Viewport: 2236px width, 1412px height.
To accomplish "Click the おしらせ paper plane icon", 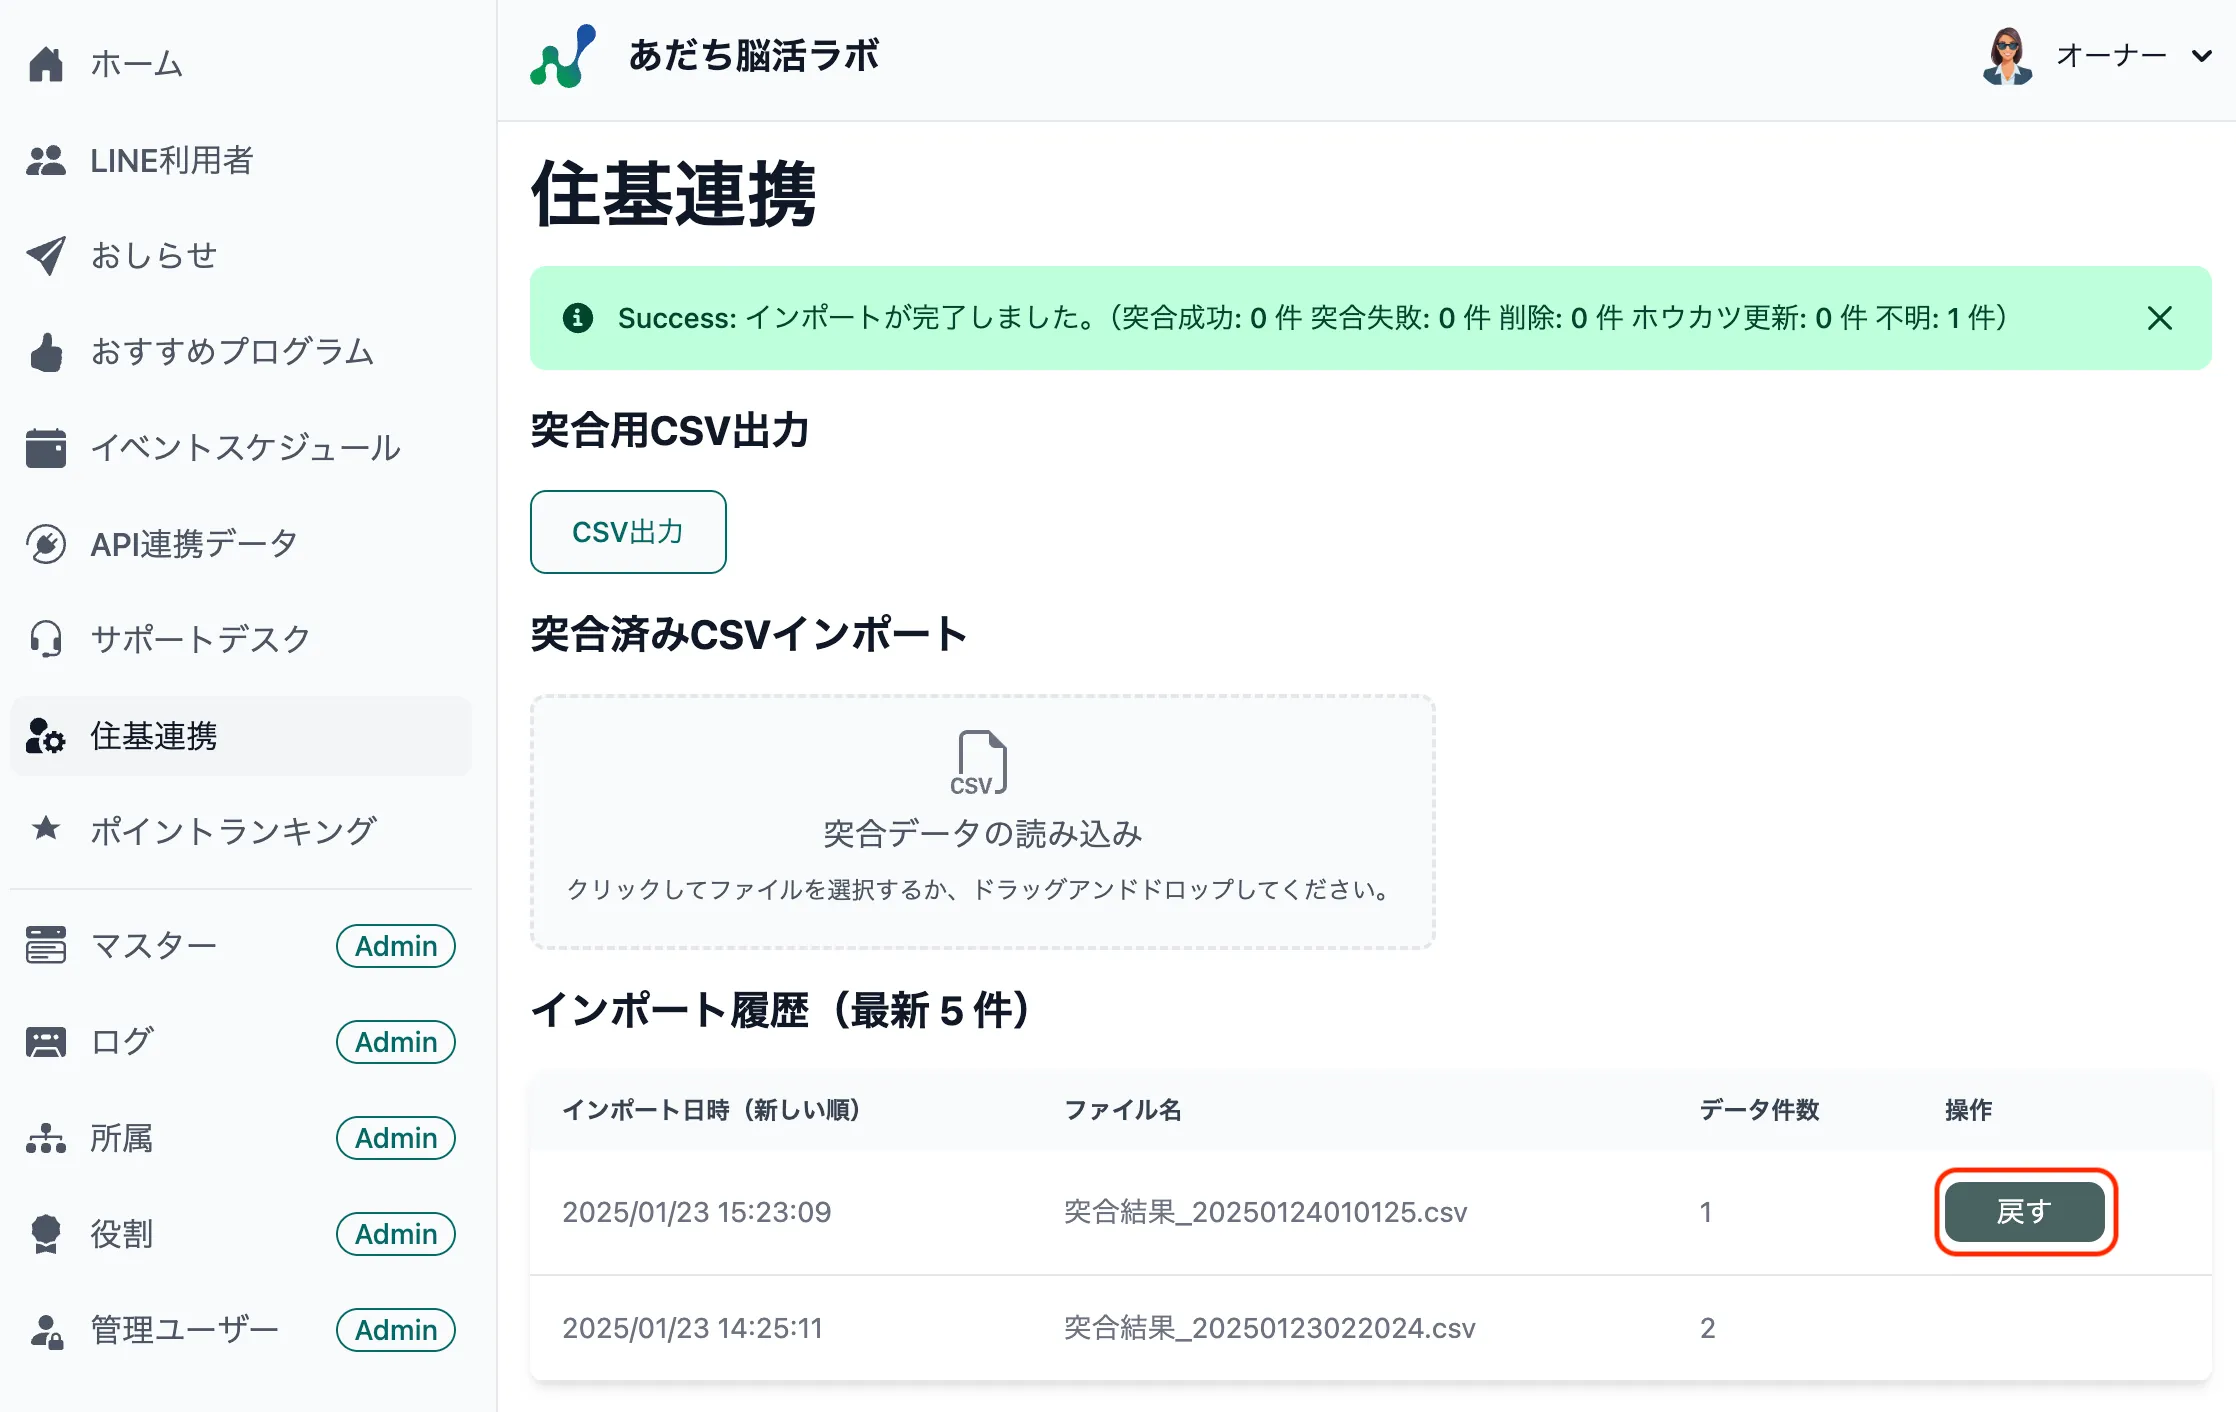I will (46, 256).
